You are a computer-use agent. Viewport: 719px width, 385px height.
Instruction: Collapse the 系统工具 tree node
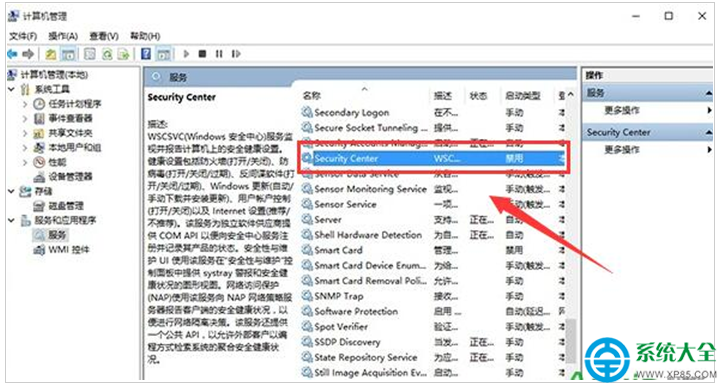click(11, 89)
